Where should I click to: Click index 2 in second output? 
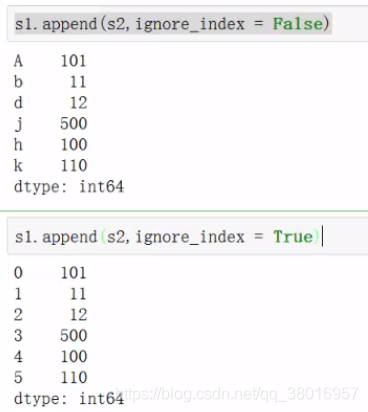[x=18, y=315]
